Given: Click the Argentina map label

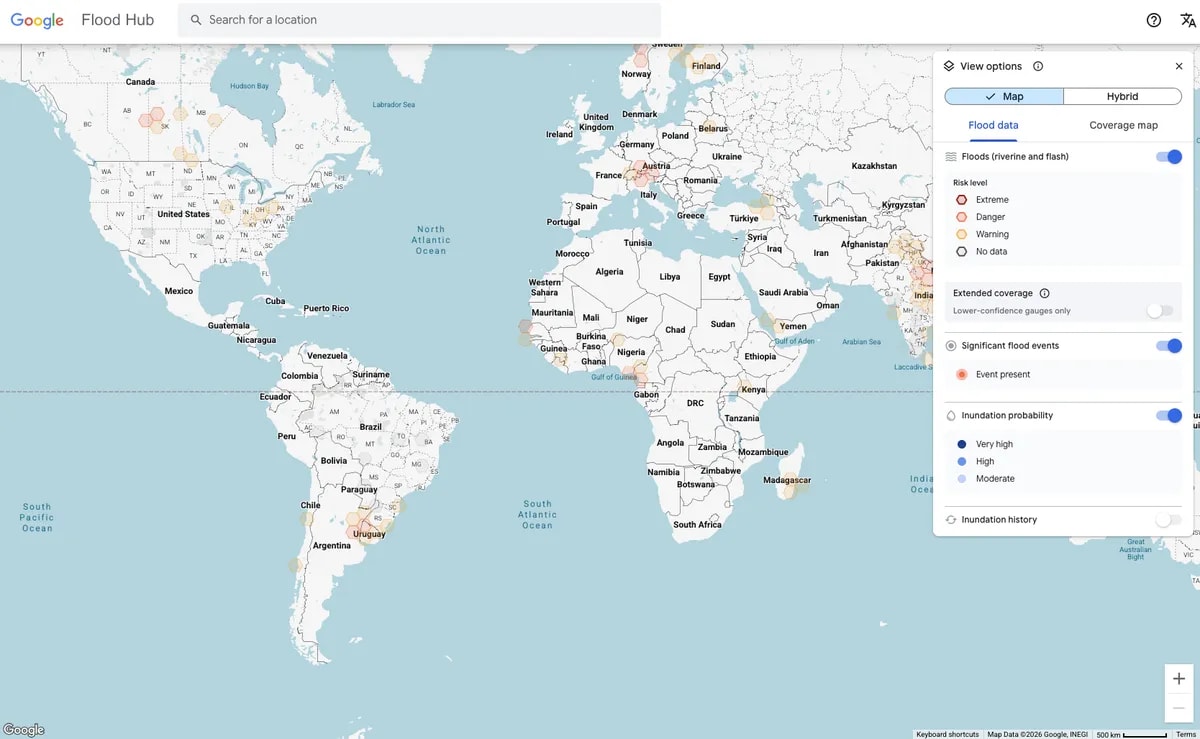Looking at the screenshot, I should [332, 546].
